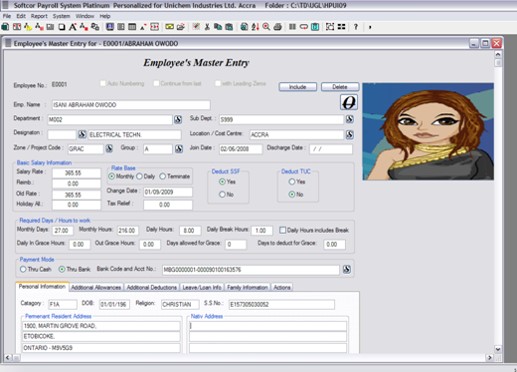Click the Salary Rate field
Screen dimensions: 517x372
[76, 173]
